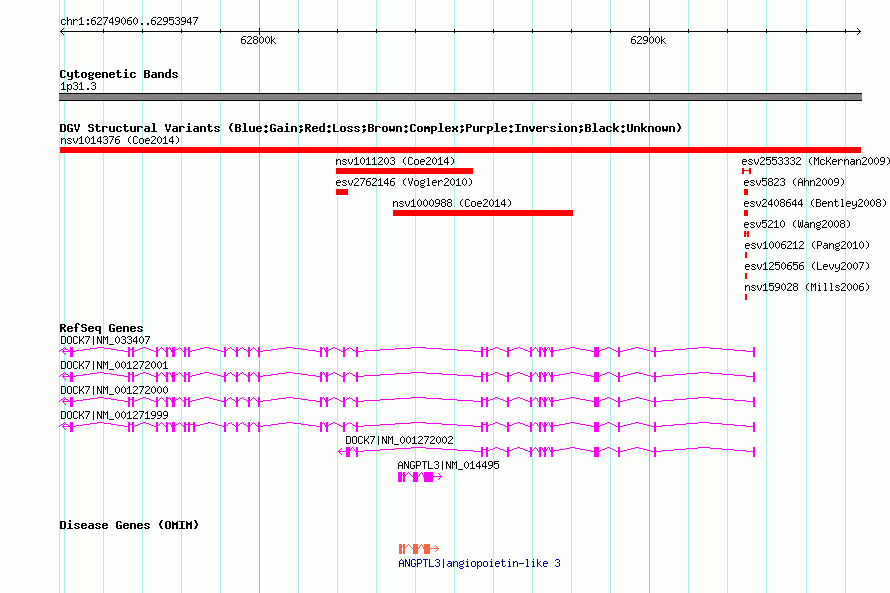This screenshot has width=890, height=593.
Task: Click the nsv1014376 (Coe2014) red loss bar
Action: pyautogui.click(x=460, y=150)
